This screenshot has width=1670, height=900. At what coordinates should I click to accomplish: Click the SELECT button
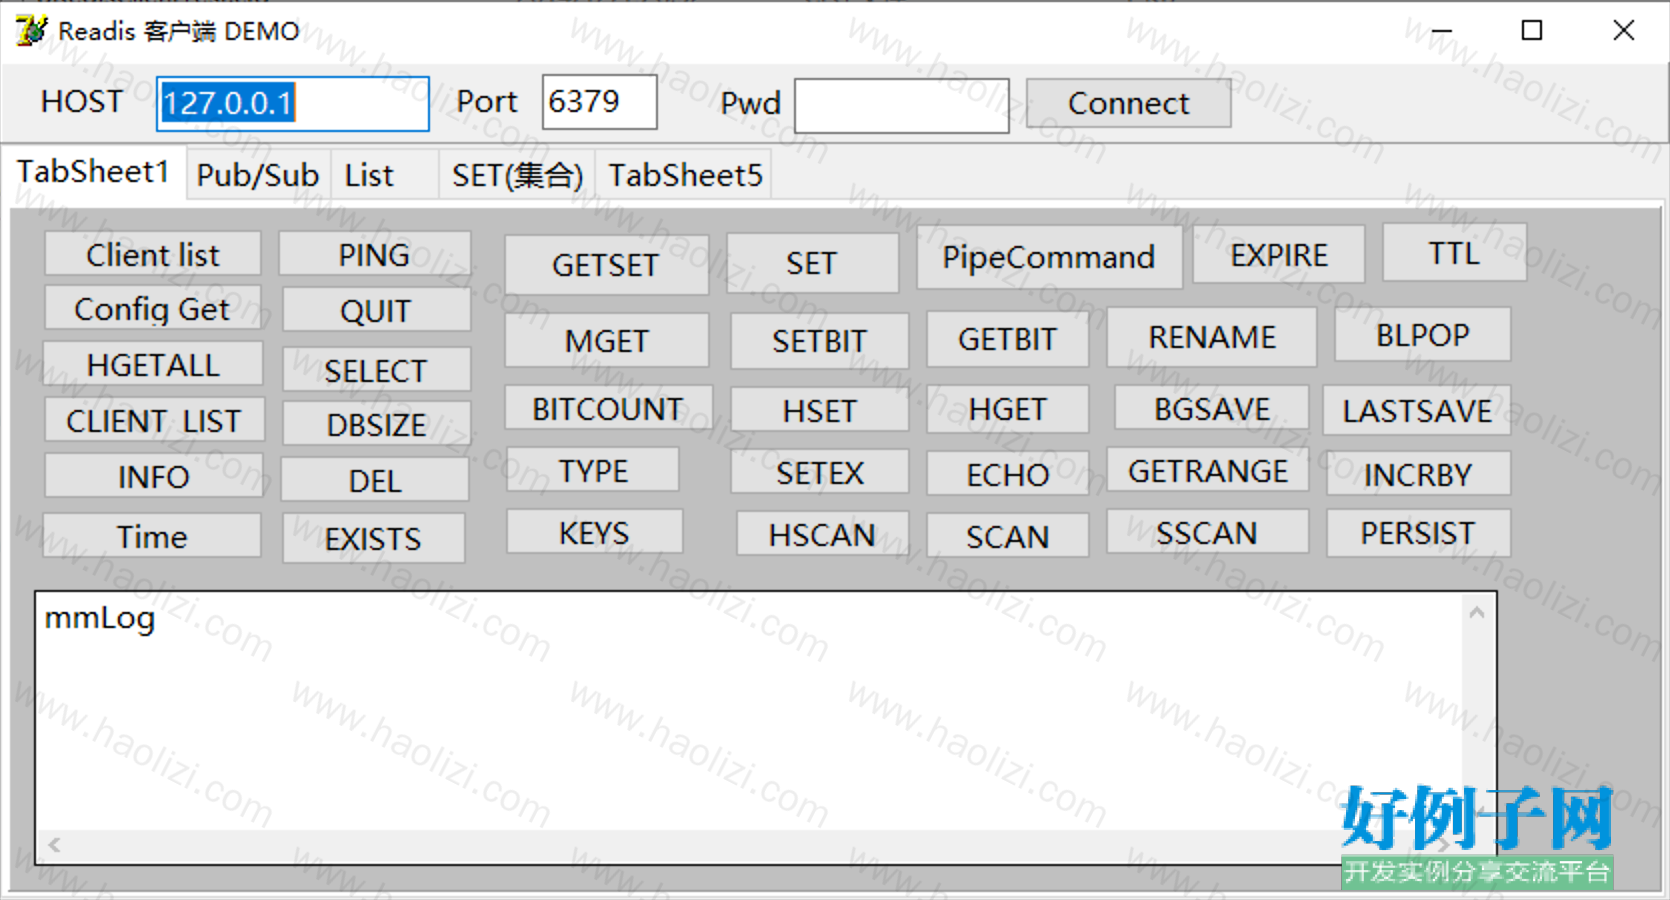tap(376, 370)
